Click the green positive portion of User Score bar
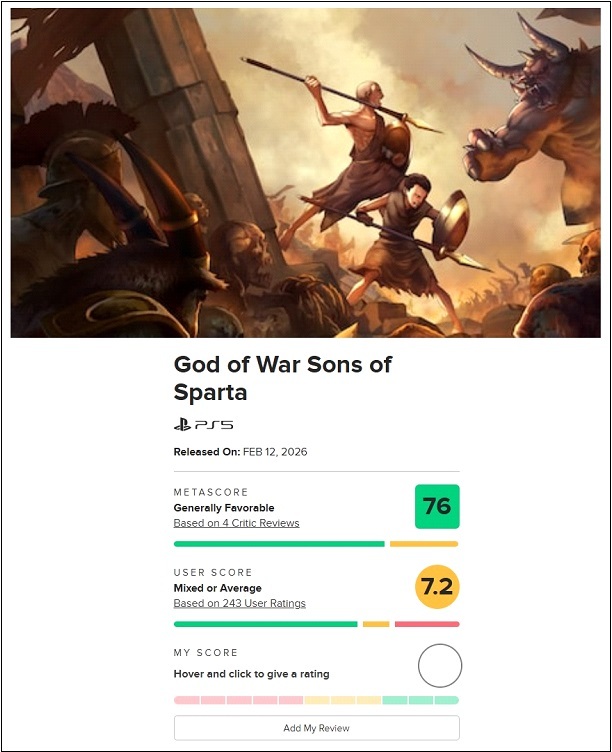This screenshot has height=752, width=612. [265, 624]
